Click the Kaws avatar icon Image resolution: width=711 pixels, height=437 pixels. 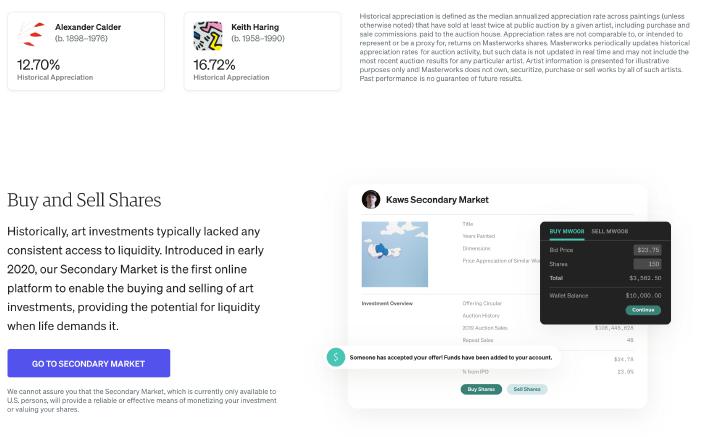(371, 199)
